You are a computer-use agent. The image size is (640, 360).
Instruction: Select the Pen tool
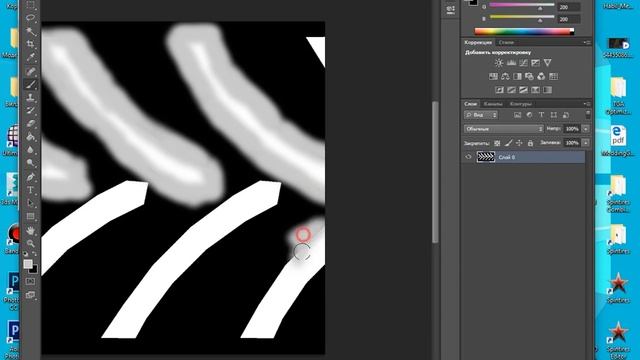pyautogui.click(x=31, y=177)
